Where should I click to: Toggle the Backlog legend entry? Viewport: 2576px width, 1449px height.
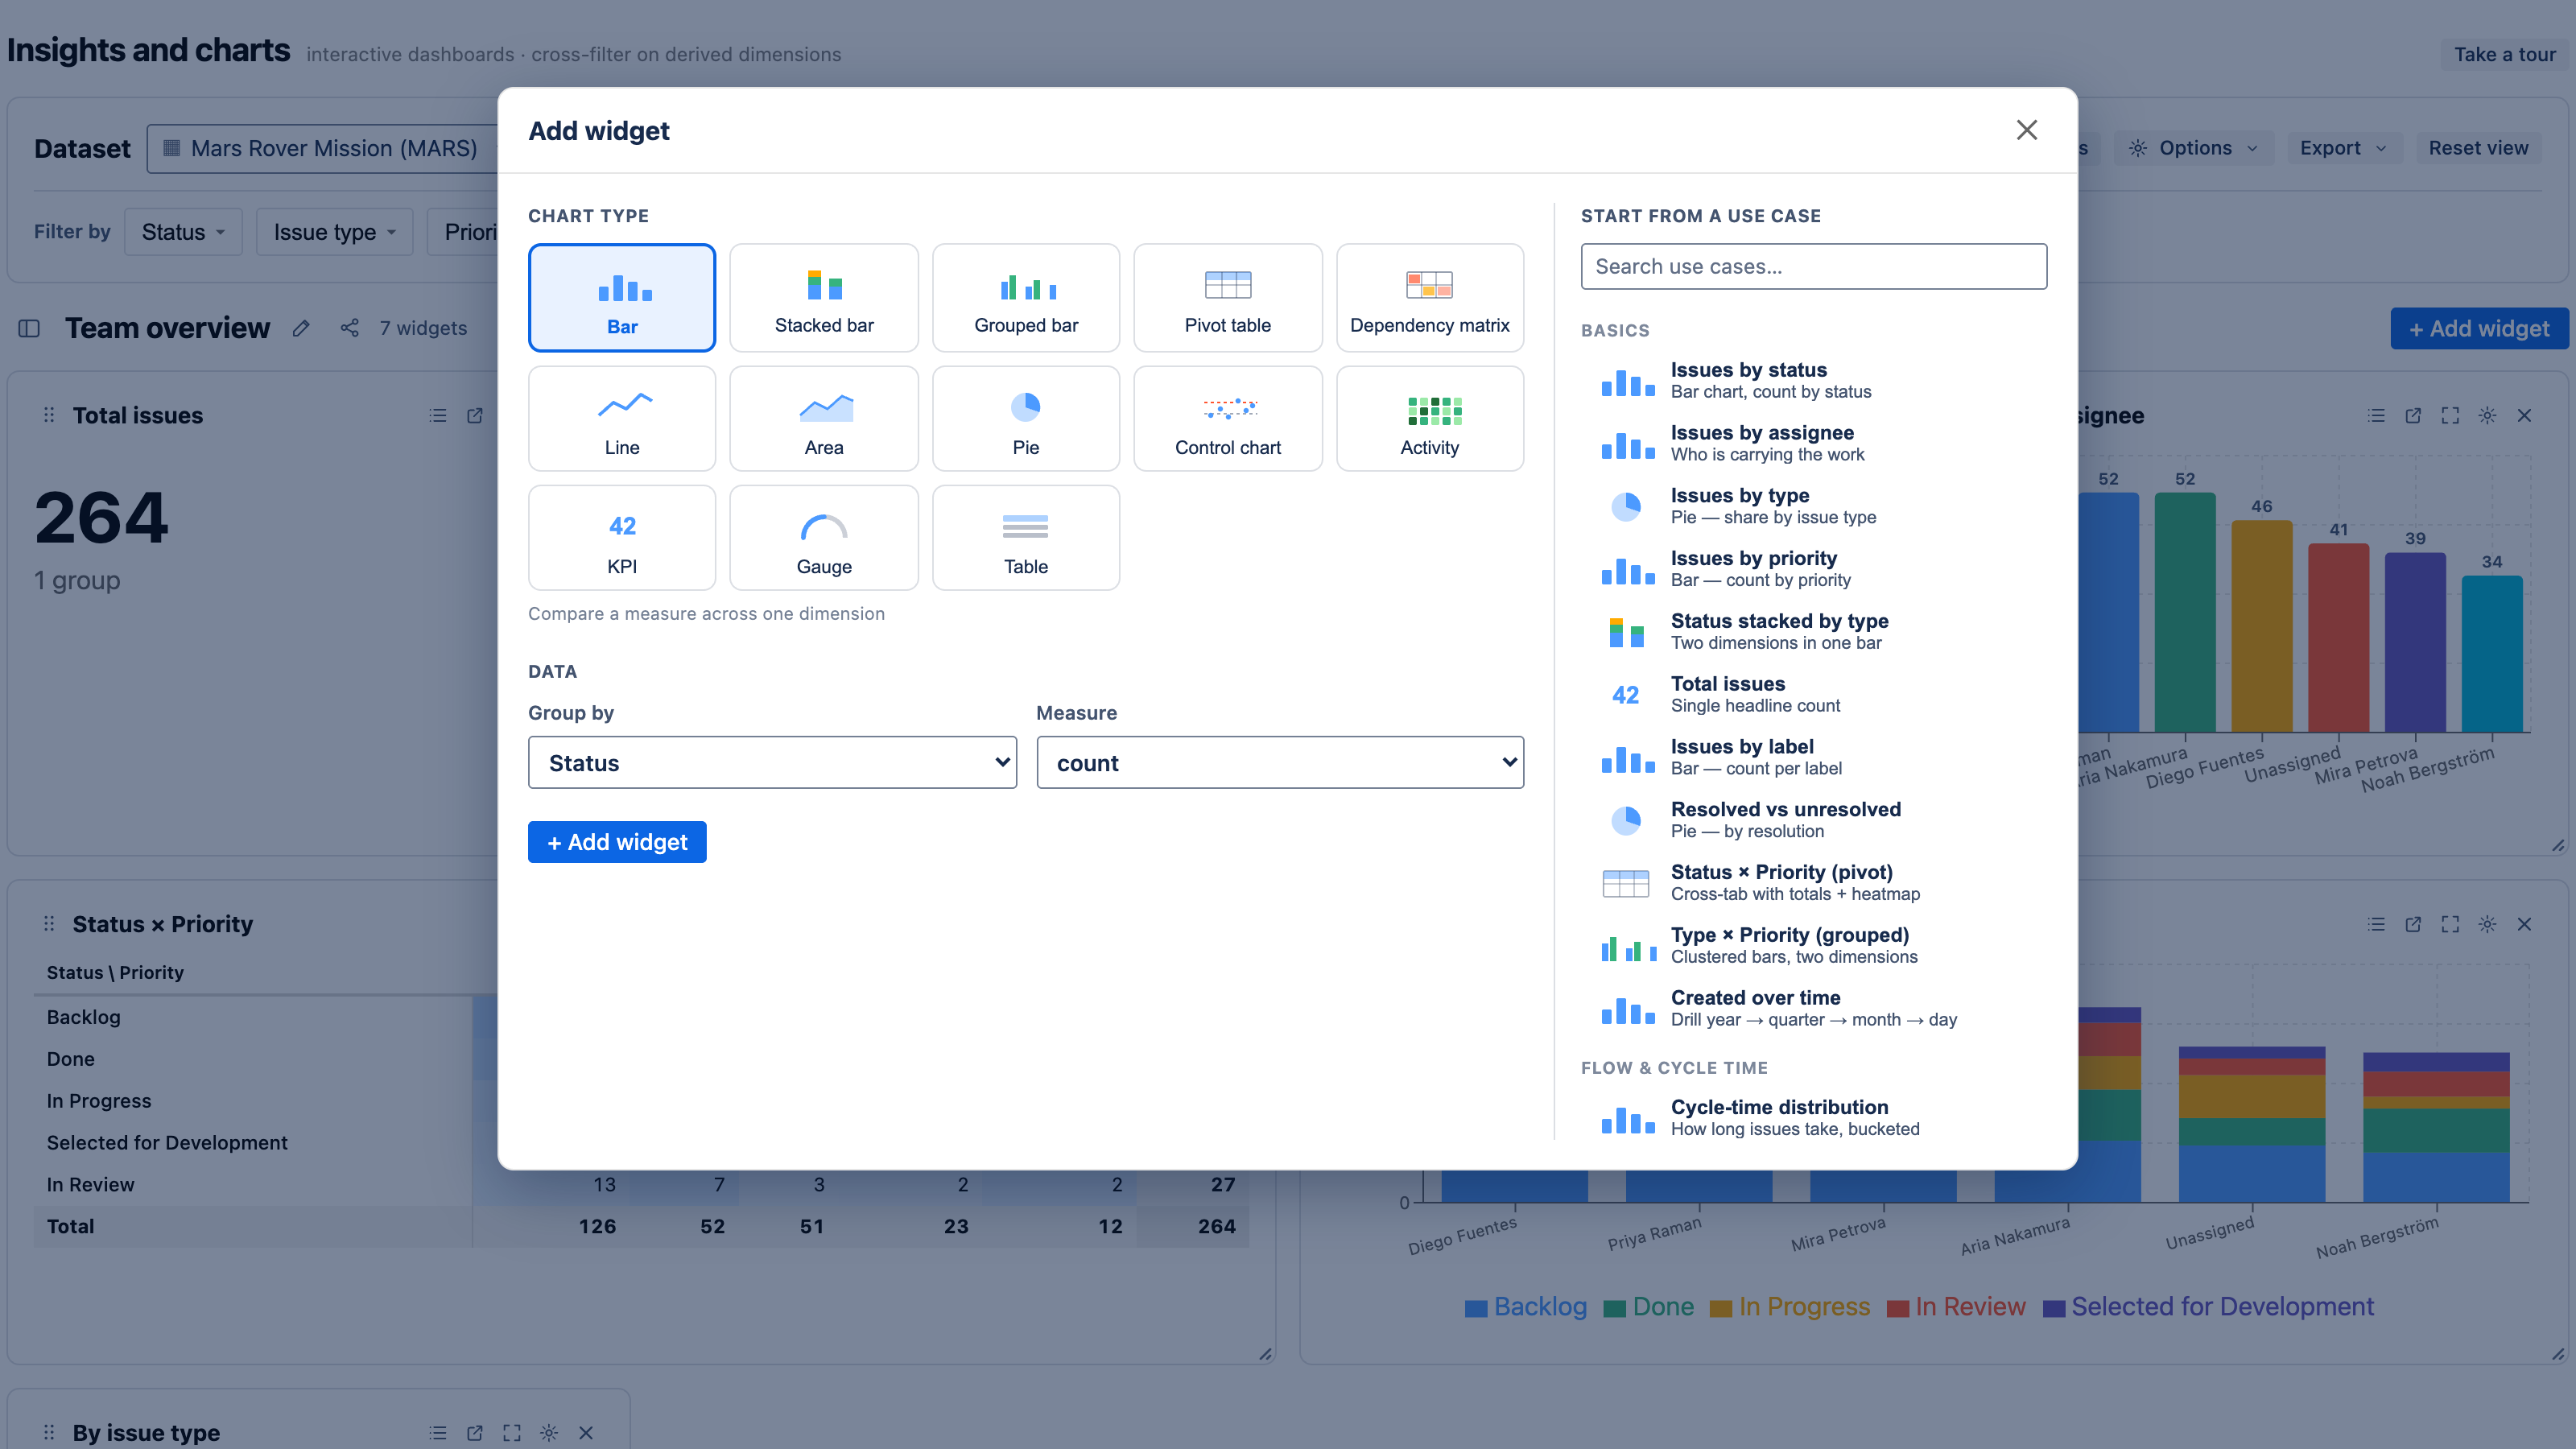pyautogui.click(x=1525, y=1307)
